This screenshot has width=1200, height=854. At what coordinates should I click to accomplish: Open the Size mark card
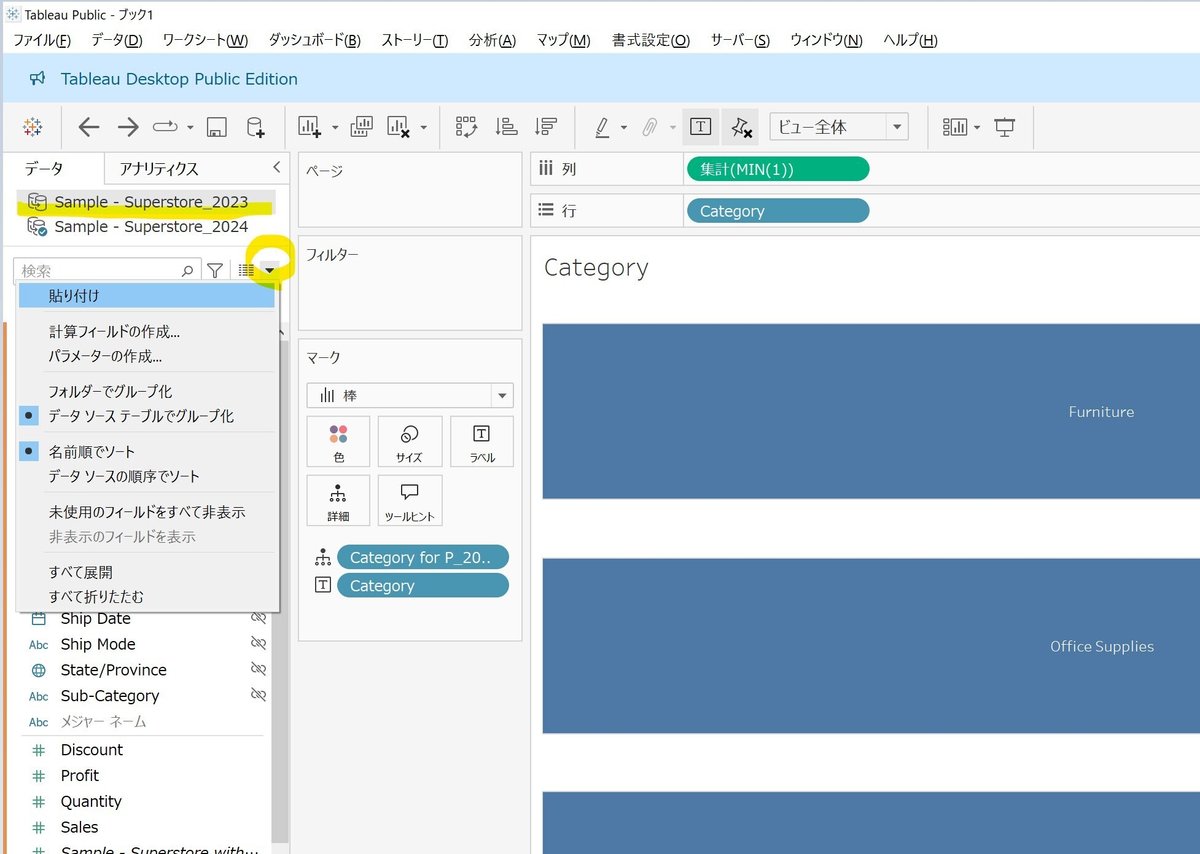409,442
